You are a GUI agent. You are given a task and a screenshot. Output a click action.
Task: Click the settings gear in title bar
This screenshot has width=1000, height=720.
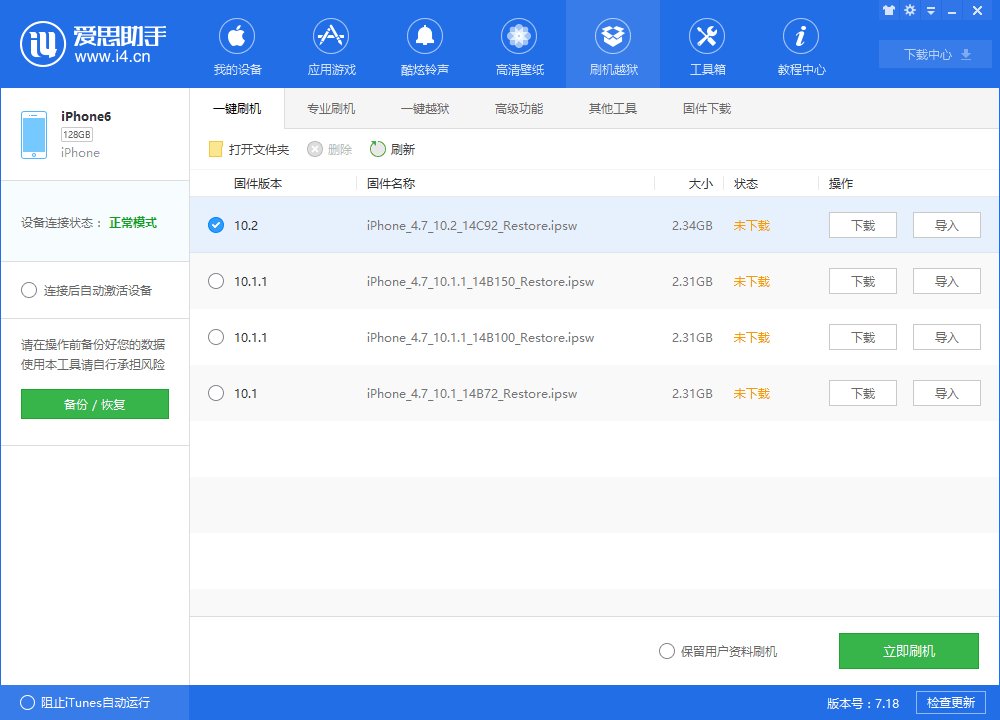pyautogui.click(x=909, y=9)
